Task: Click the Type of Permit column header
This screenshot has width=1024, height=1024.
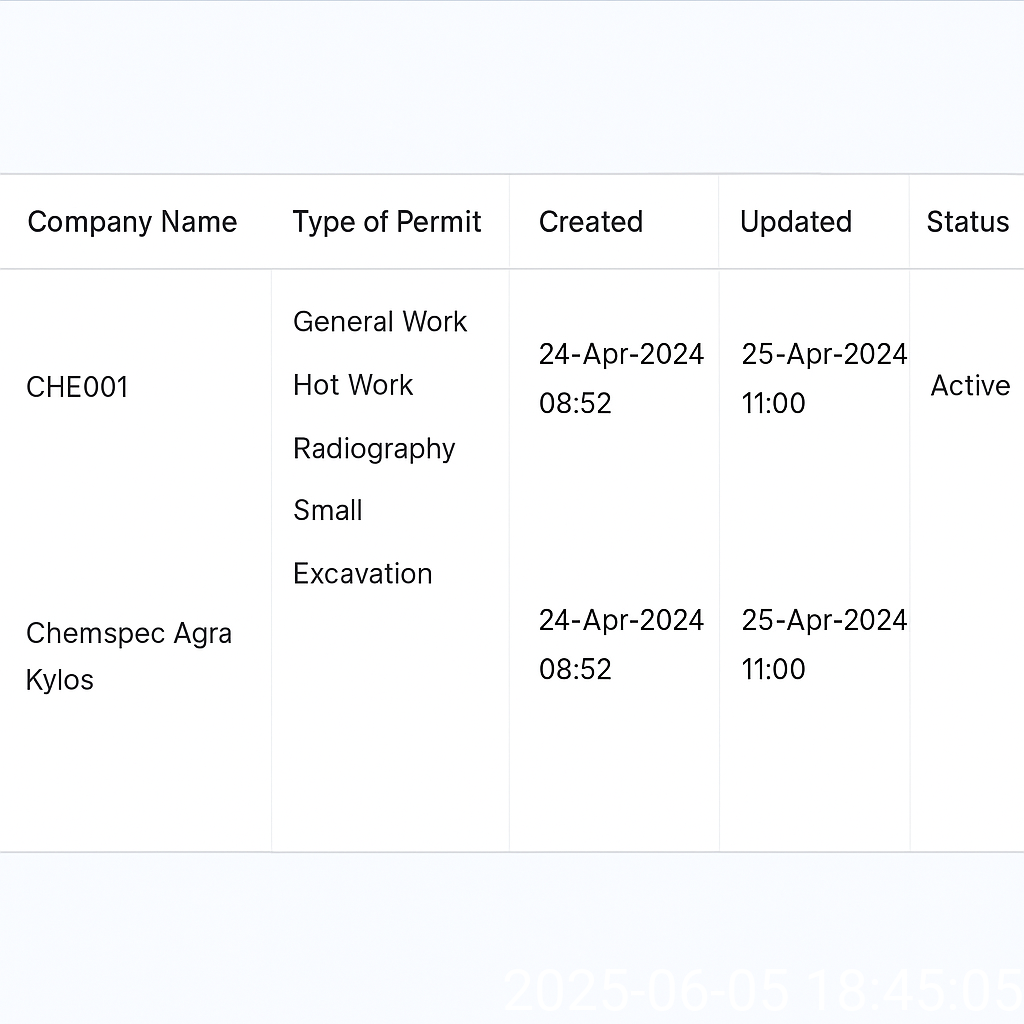Action: click(x=387, y=222)
